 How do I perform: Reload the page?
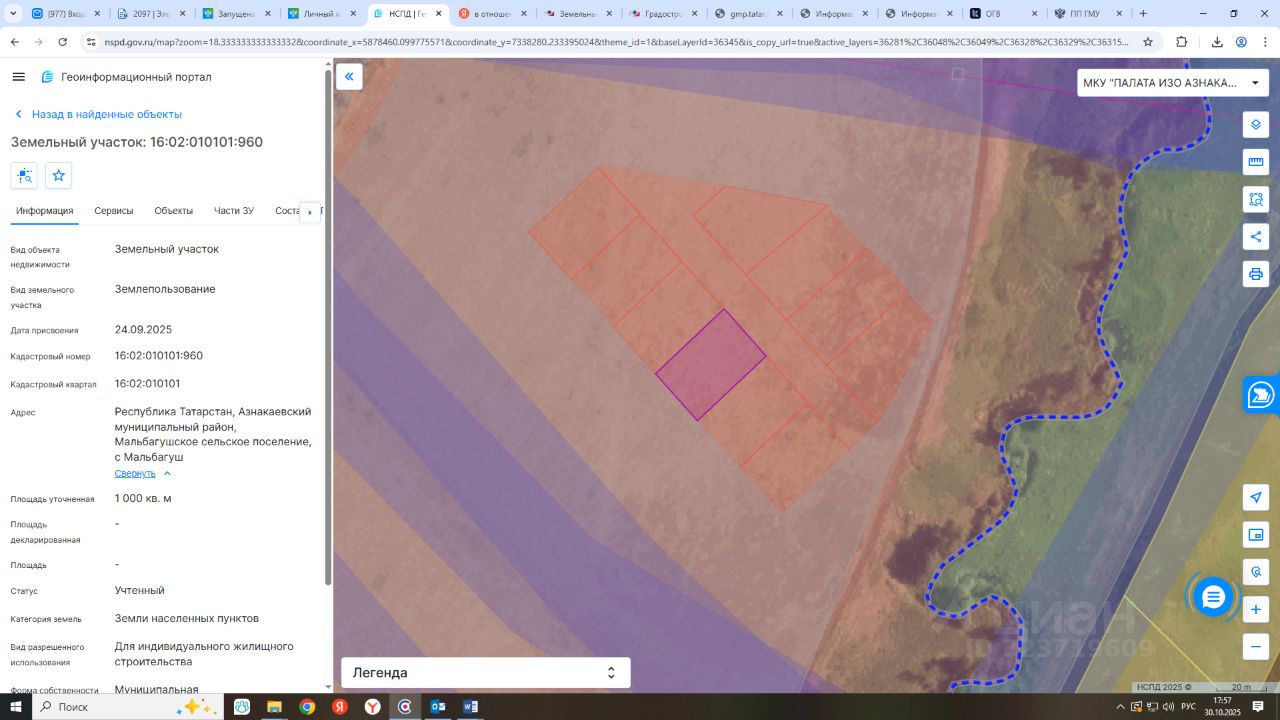point(63,42)
